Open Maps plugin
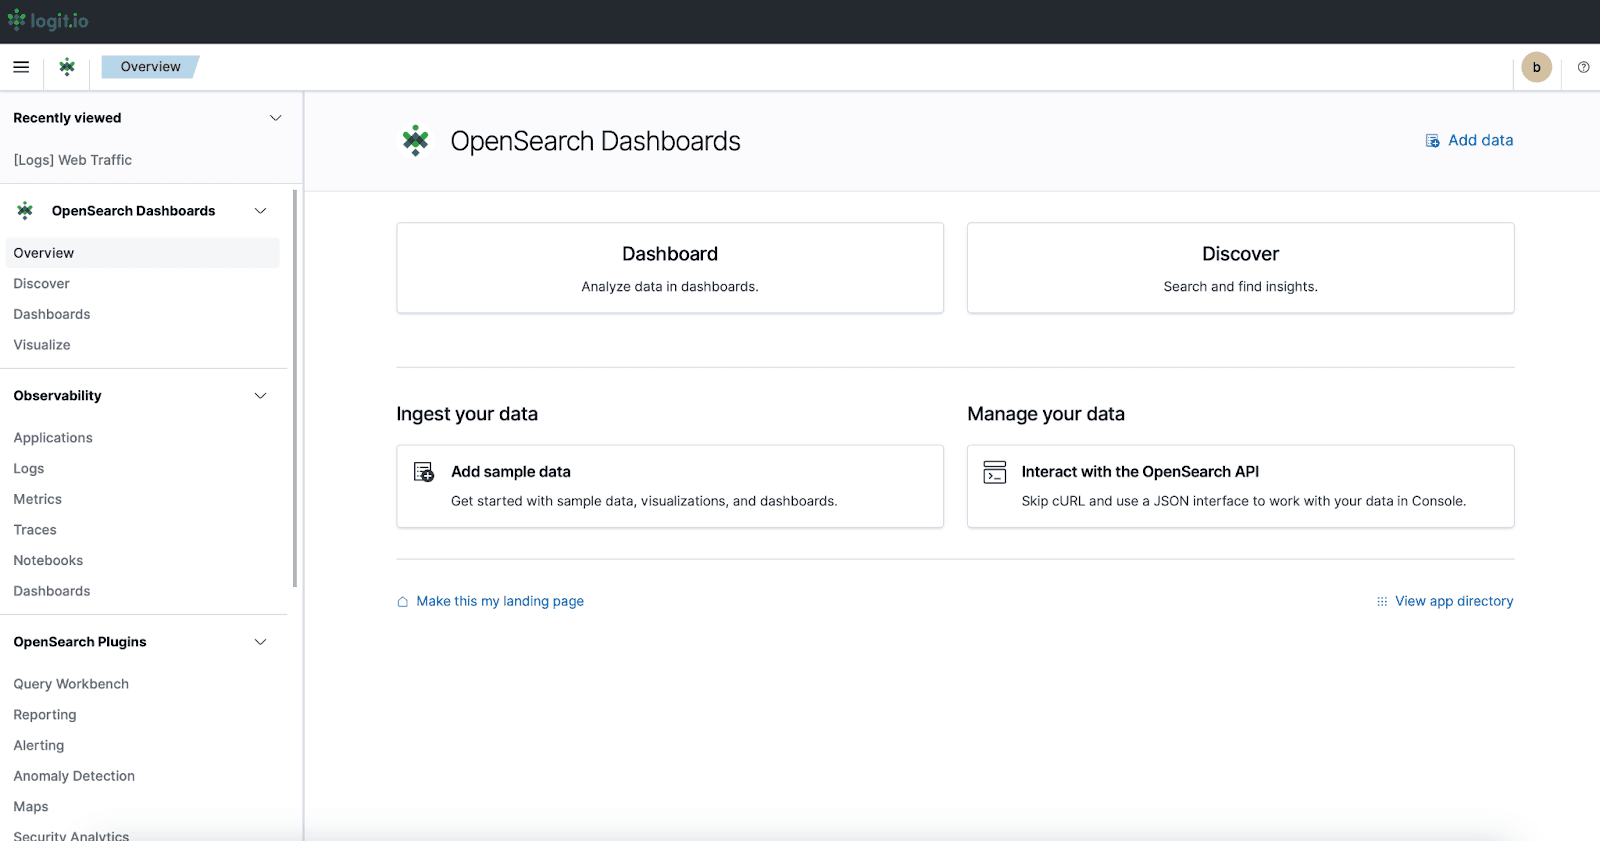 (x=31, y=807)
